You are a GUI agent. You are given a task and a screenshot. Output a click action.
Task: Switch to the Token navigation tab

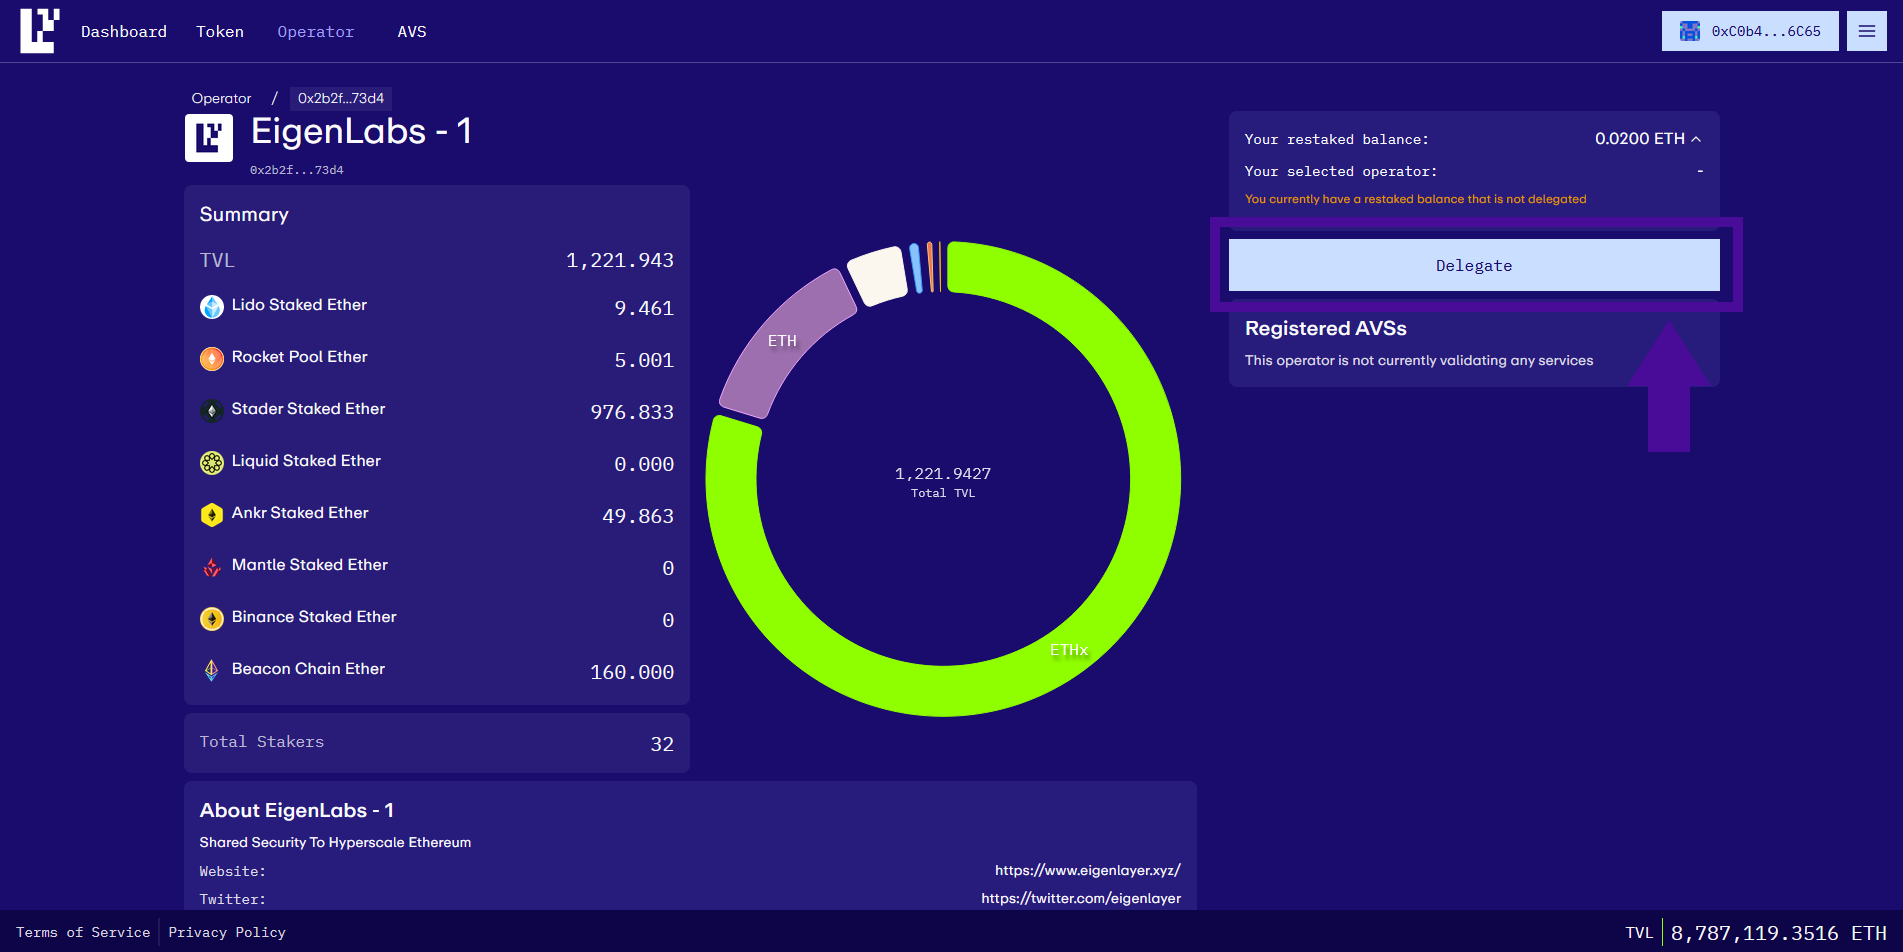coord(220,32)
